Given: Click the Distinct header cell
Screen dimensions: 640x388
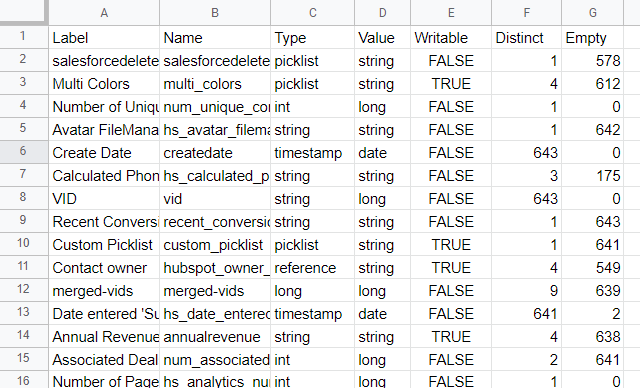Looking at the screenshot, I should [x=527, y=38].
